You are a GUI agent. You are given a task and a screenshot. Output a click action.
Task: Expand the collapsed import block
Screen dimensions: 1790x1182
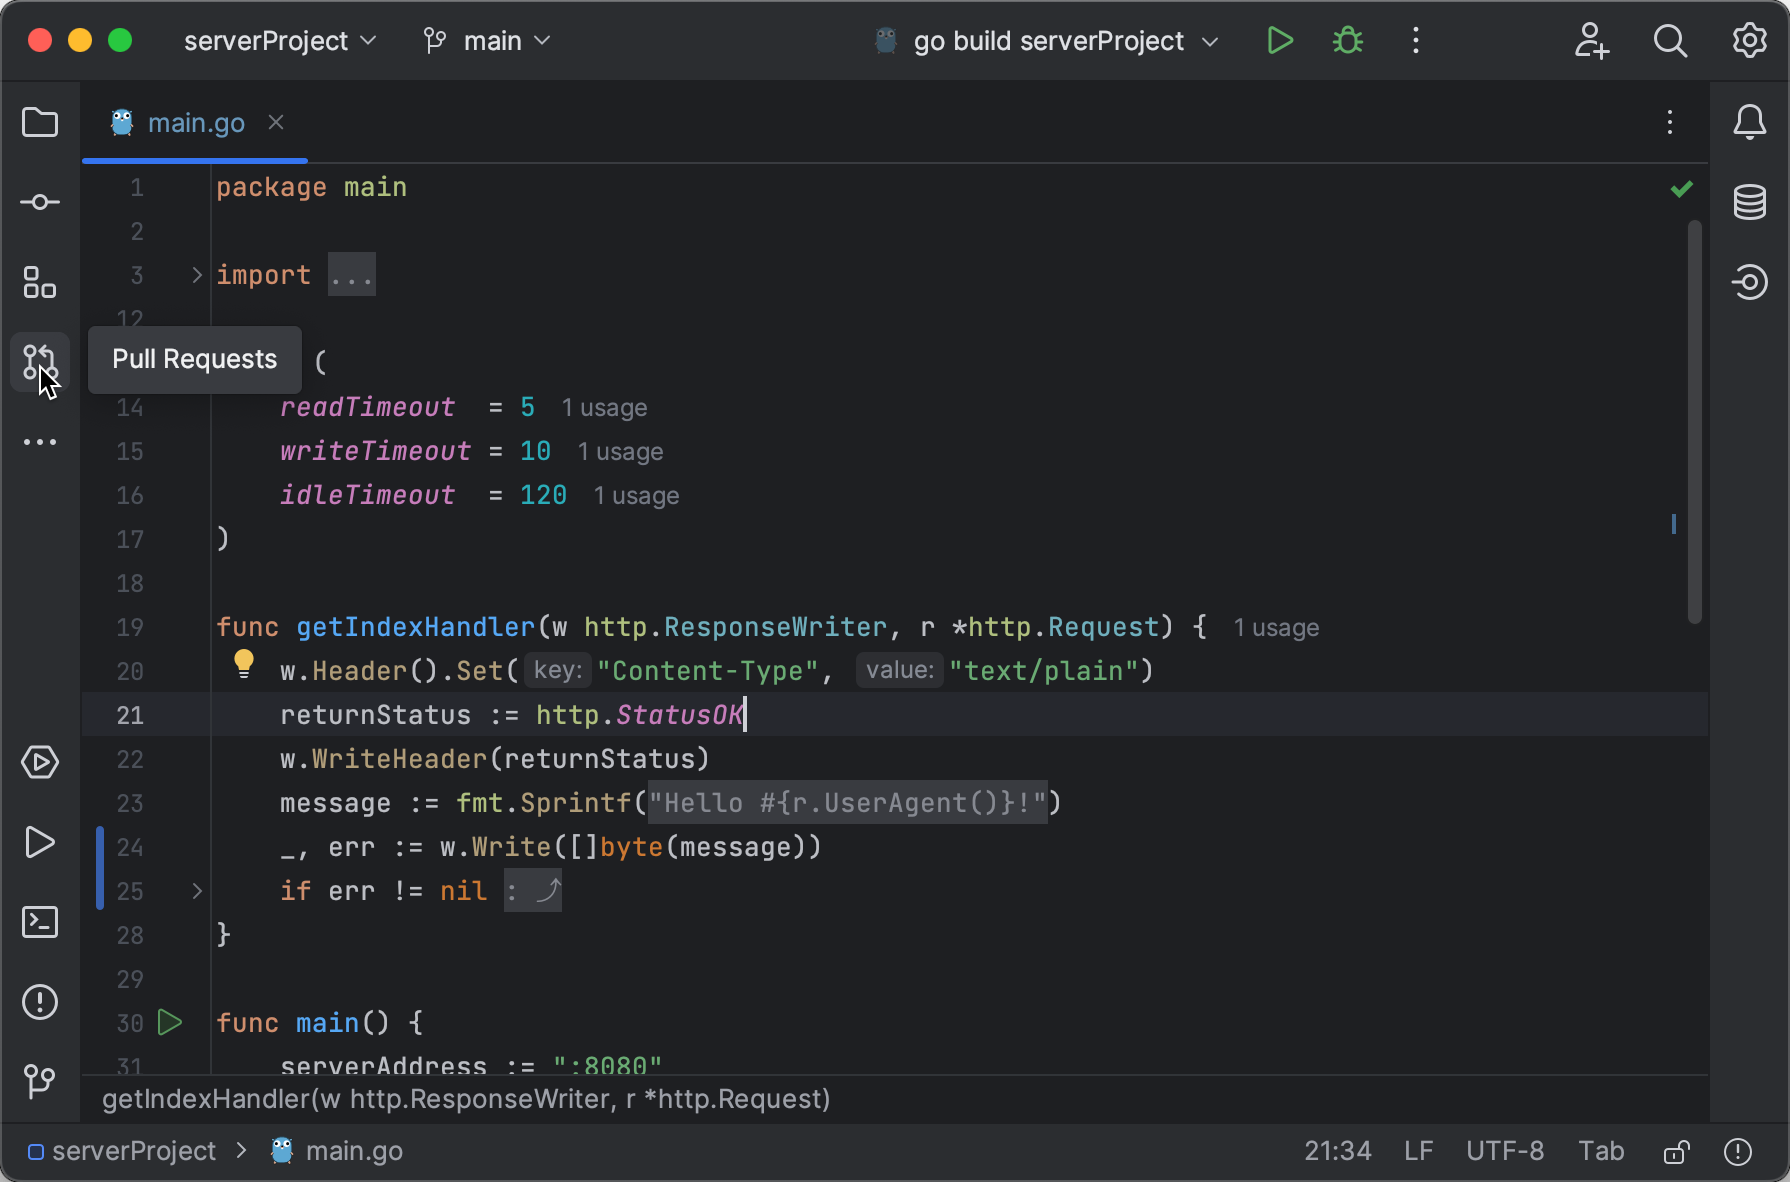coord(351,274)
